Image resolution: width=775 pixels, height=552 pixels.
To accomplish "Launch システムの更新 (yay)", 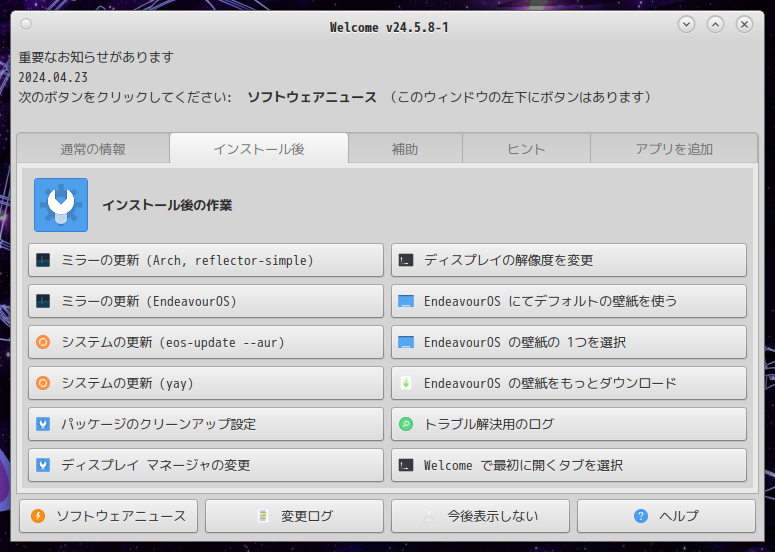I will [206, 383].
